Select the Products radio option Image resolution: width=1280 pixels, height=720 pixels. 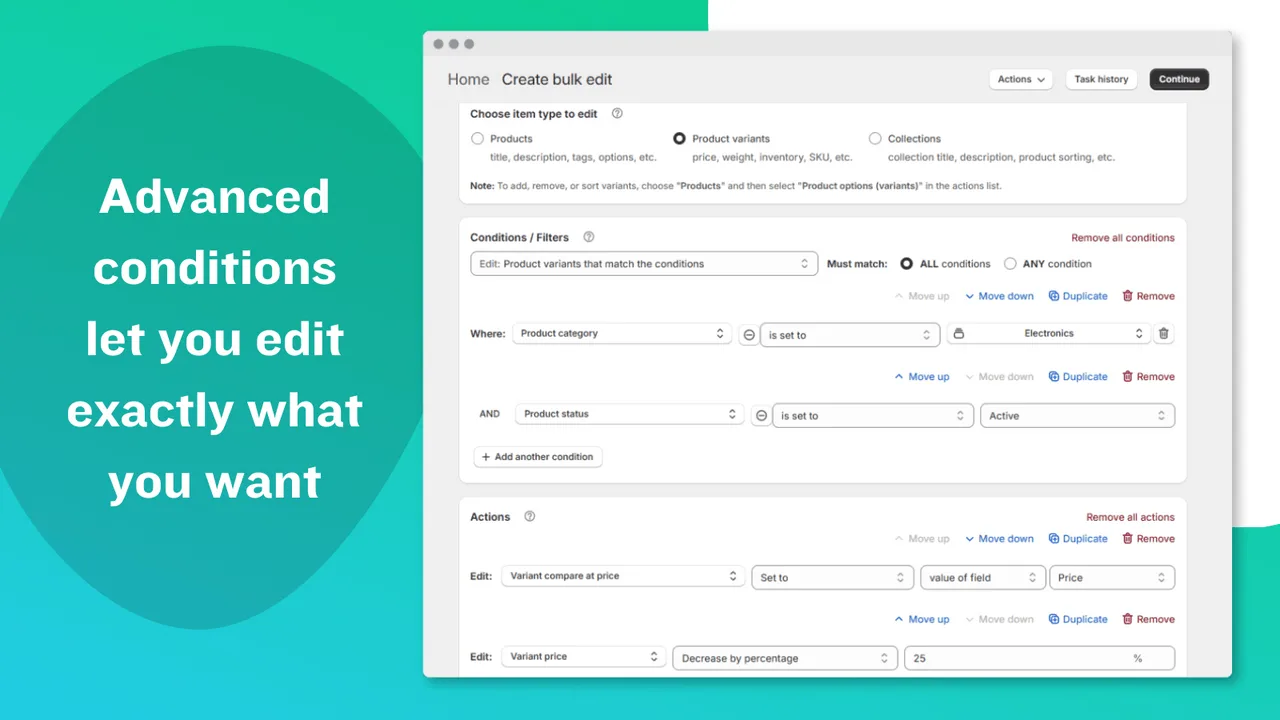pyautogui.click(x=477, y=139)
